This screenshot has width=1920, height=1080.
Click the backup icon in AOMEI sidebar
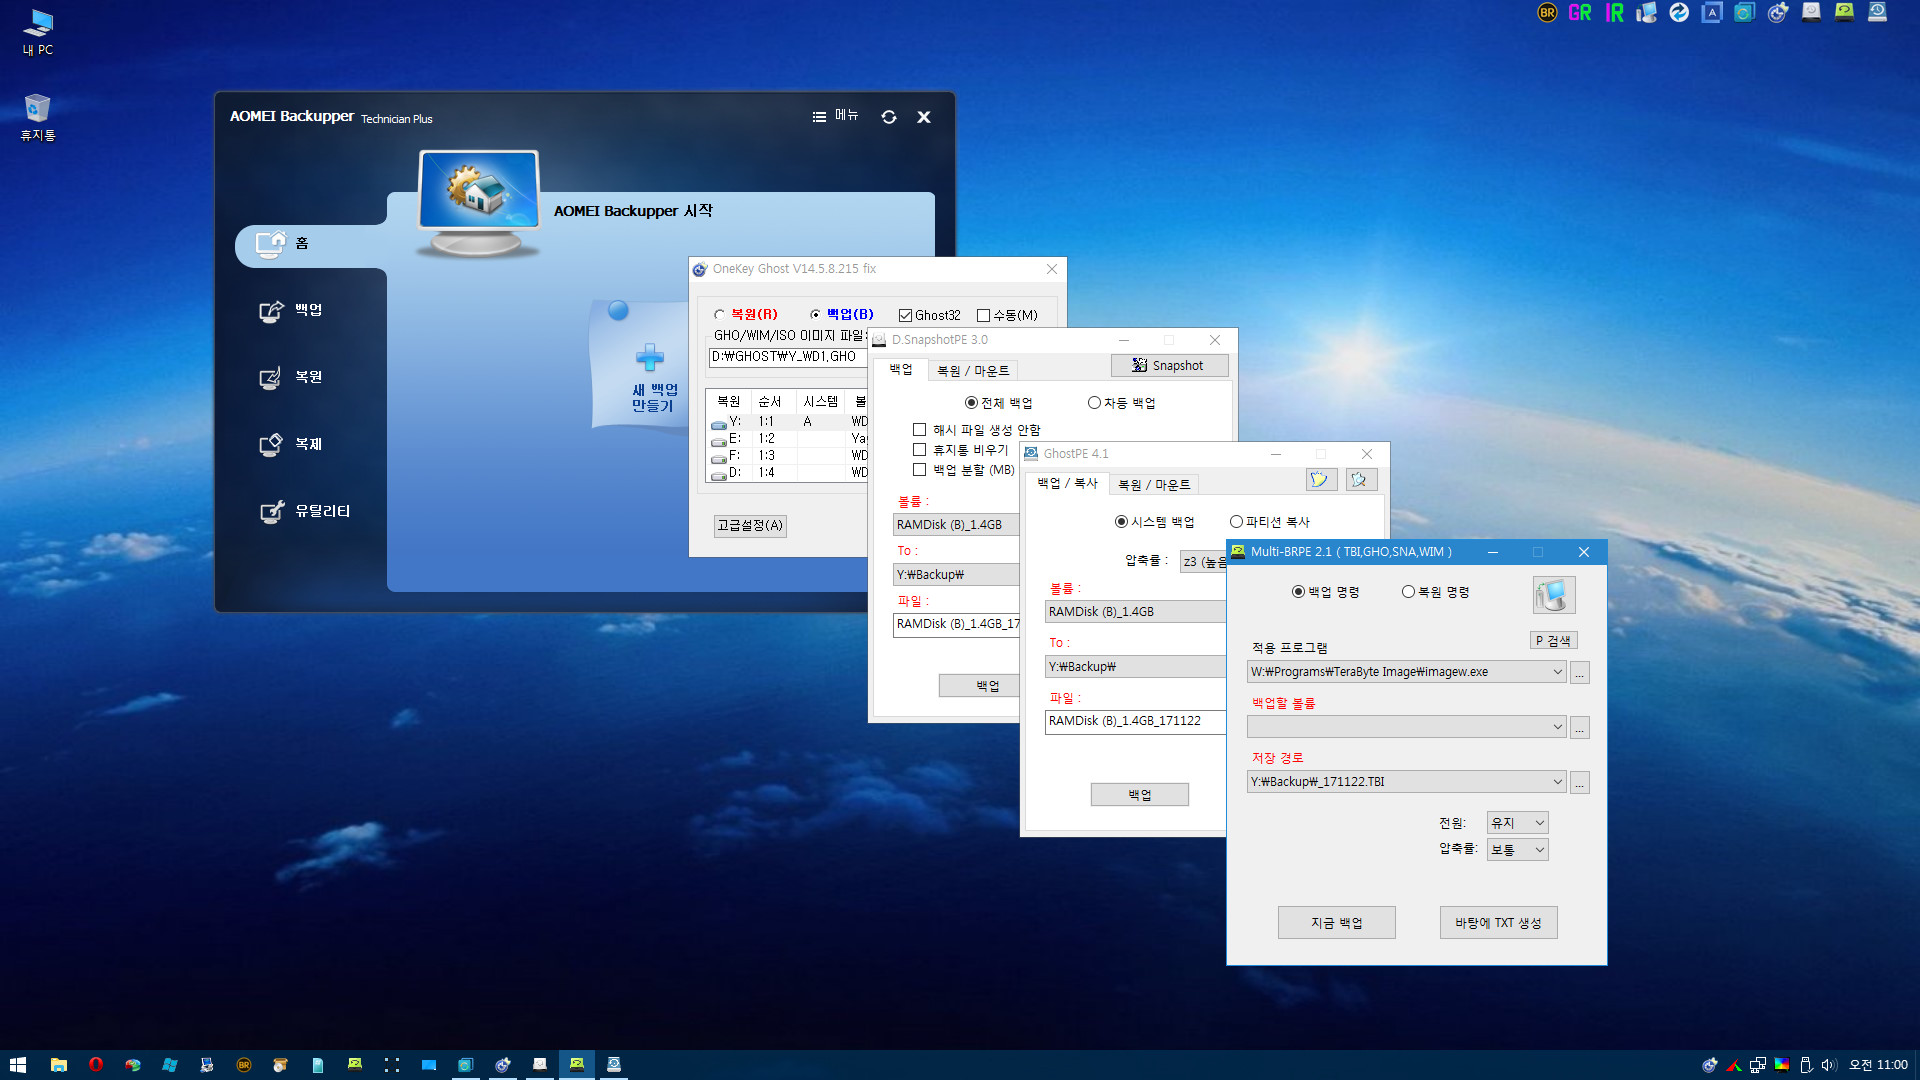pos(271,311)
